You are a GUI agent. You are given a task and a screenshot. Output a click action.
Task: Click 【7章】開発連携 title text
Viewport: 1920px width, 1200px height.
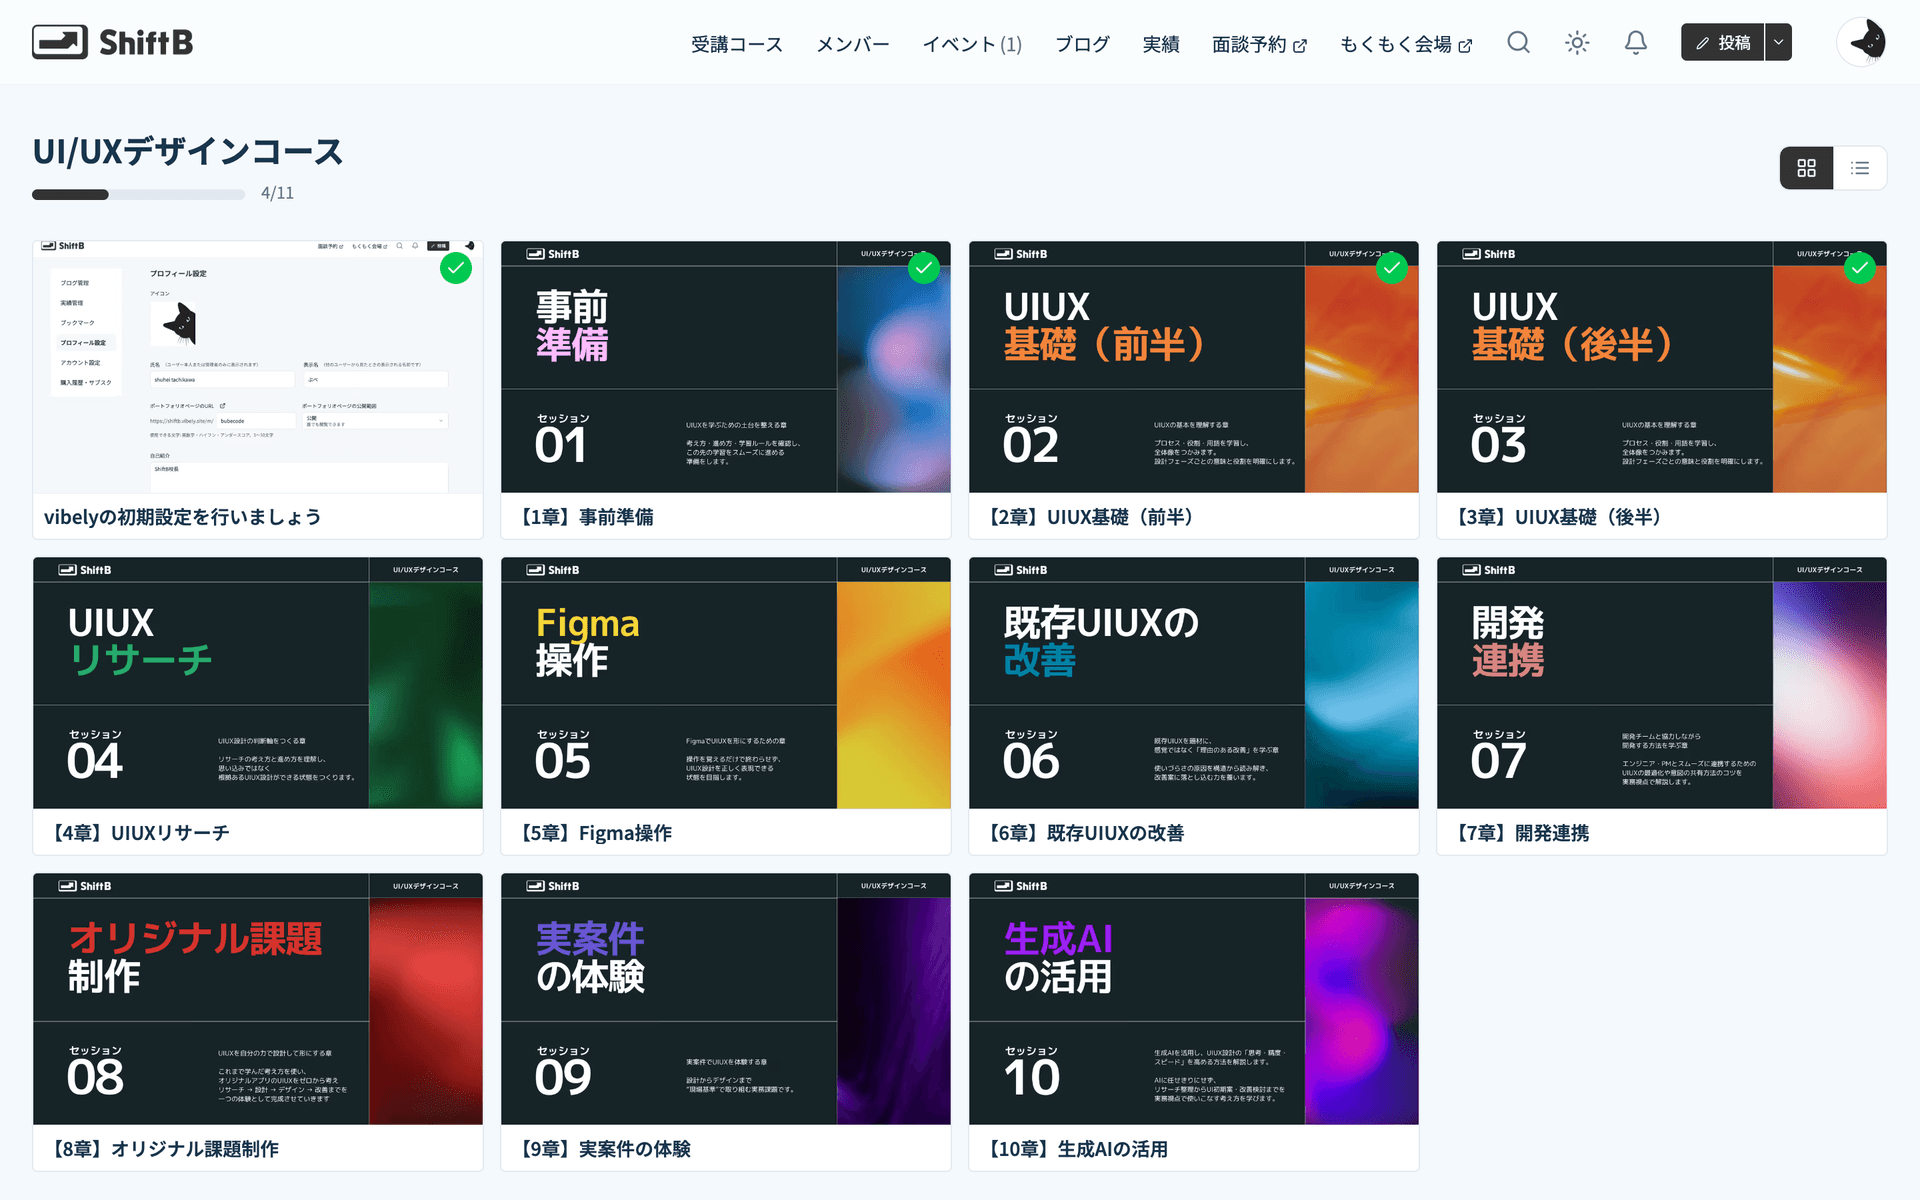coord(1520,833)
